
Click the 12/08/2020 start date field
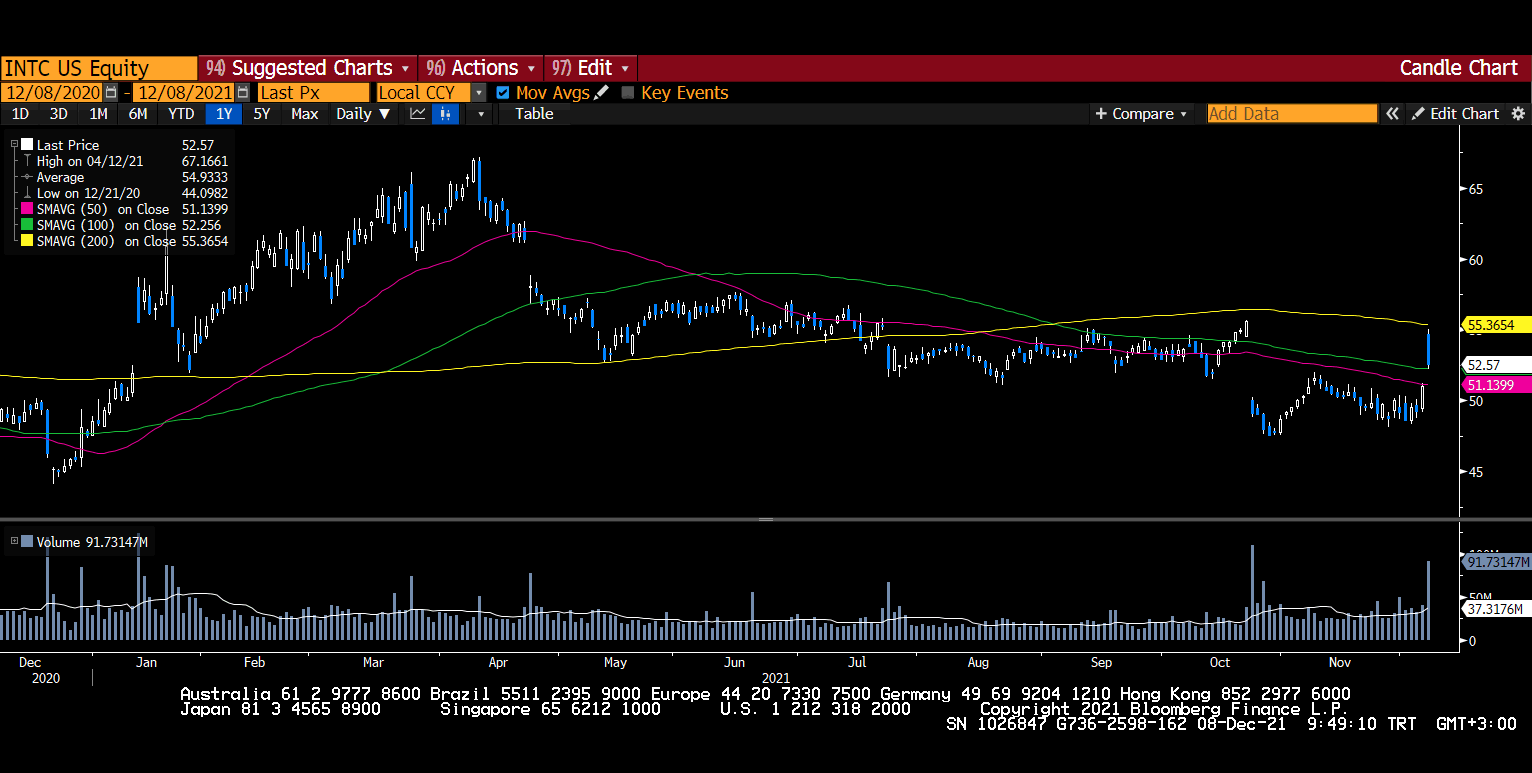tap(53, 92)
